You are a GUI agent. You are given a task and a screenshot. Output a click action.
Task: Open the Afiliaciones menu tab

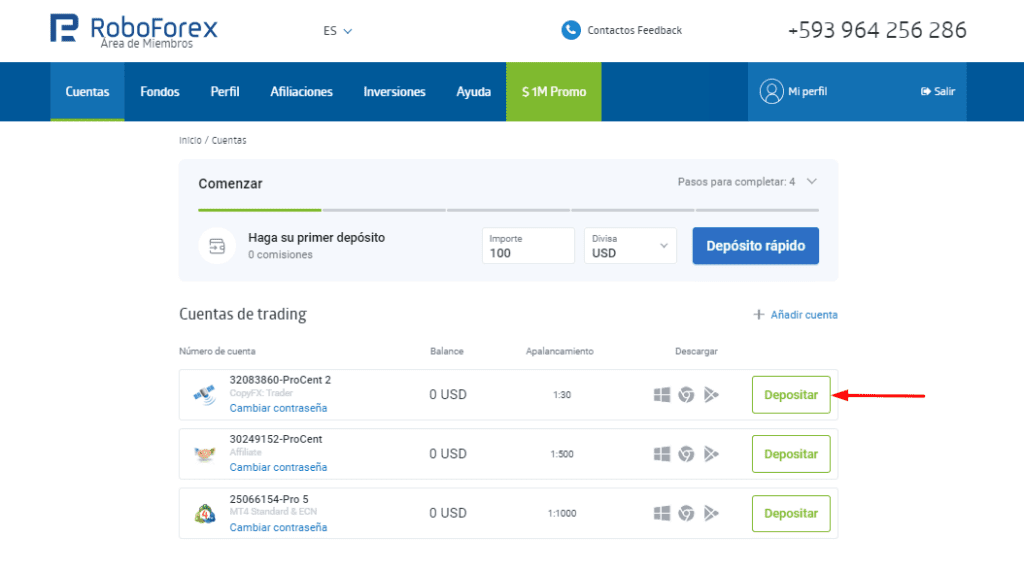click(301, 91)
